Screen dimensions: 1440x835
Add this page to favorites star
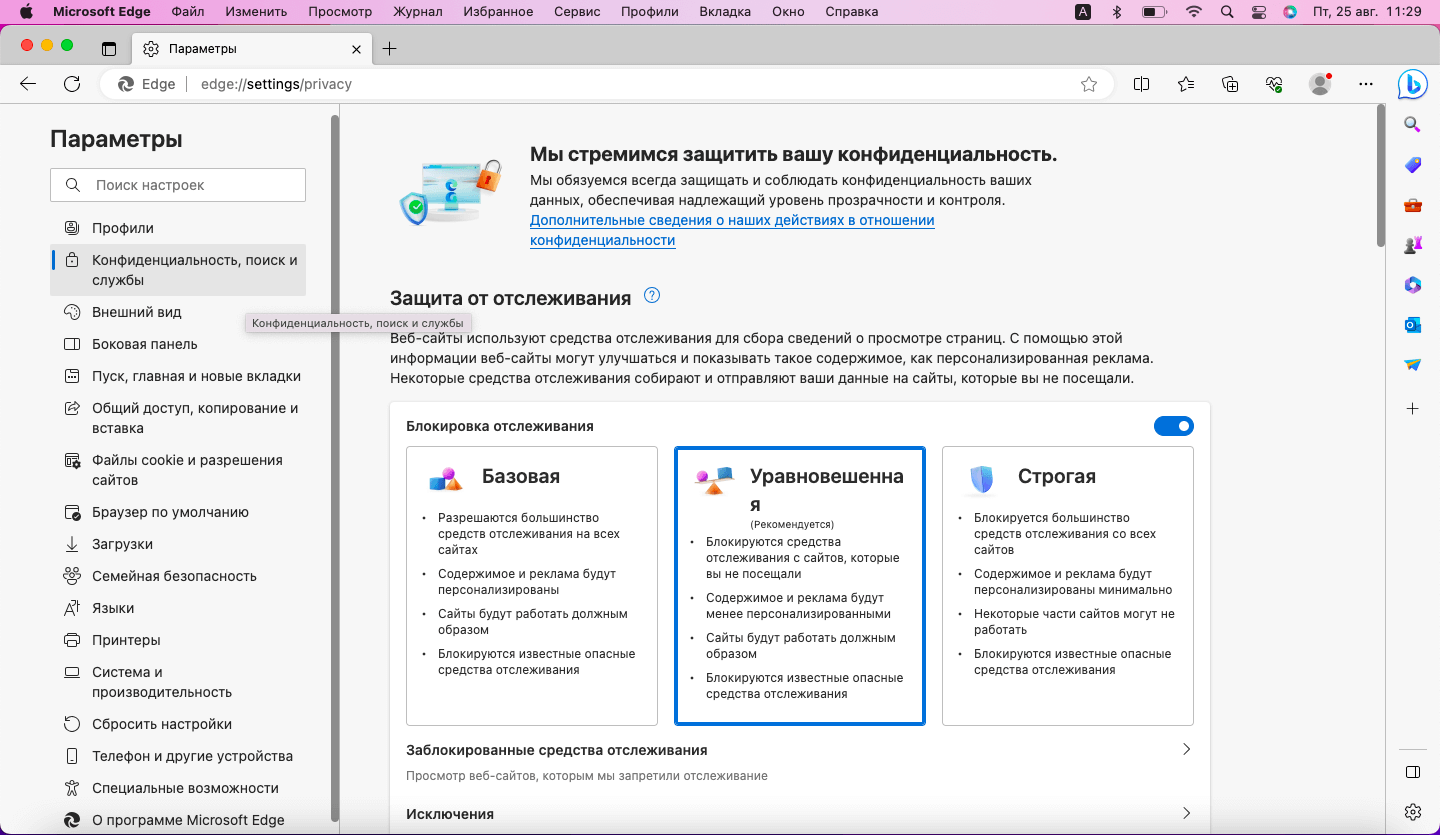tap(1089, 84)
